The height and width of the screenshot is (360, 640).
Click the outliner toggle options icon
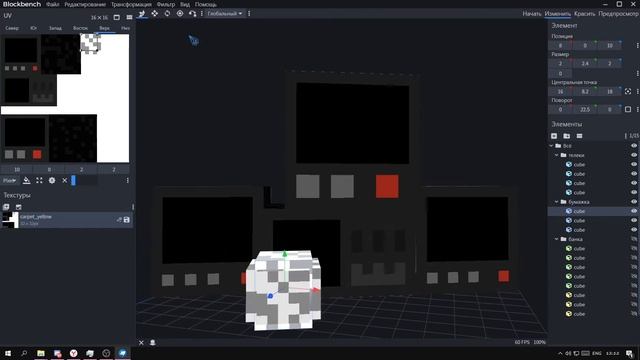coord(579,136)
